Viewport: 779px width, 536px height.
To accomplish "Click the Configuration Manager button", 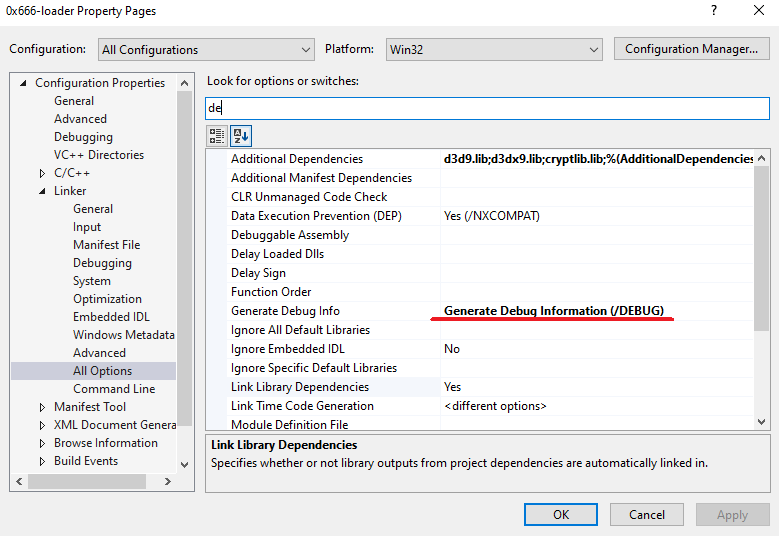I will point(691,49).
